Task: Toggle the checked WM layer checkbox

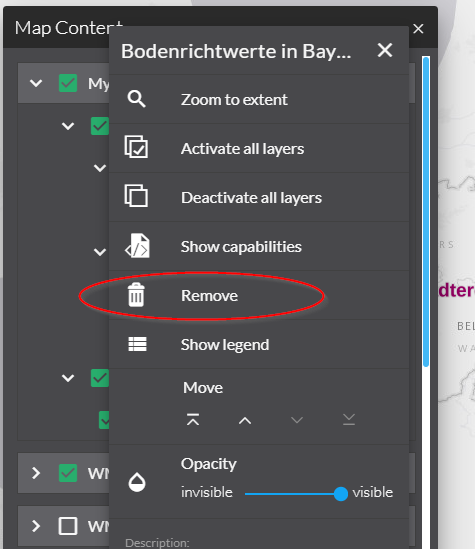Action: (x=68, y=473)
